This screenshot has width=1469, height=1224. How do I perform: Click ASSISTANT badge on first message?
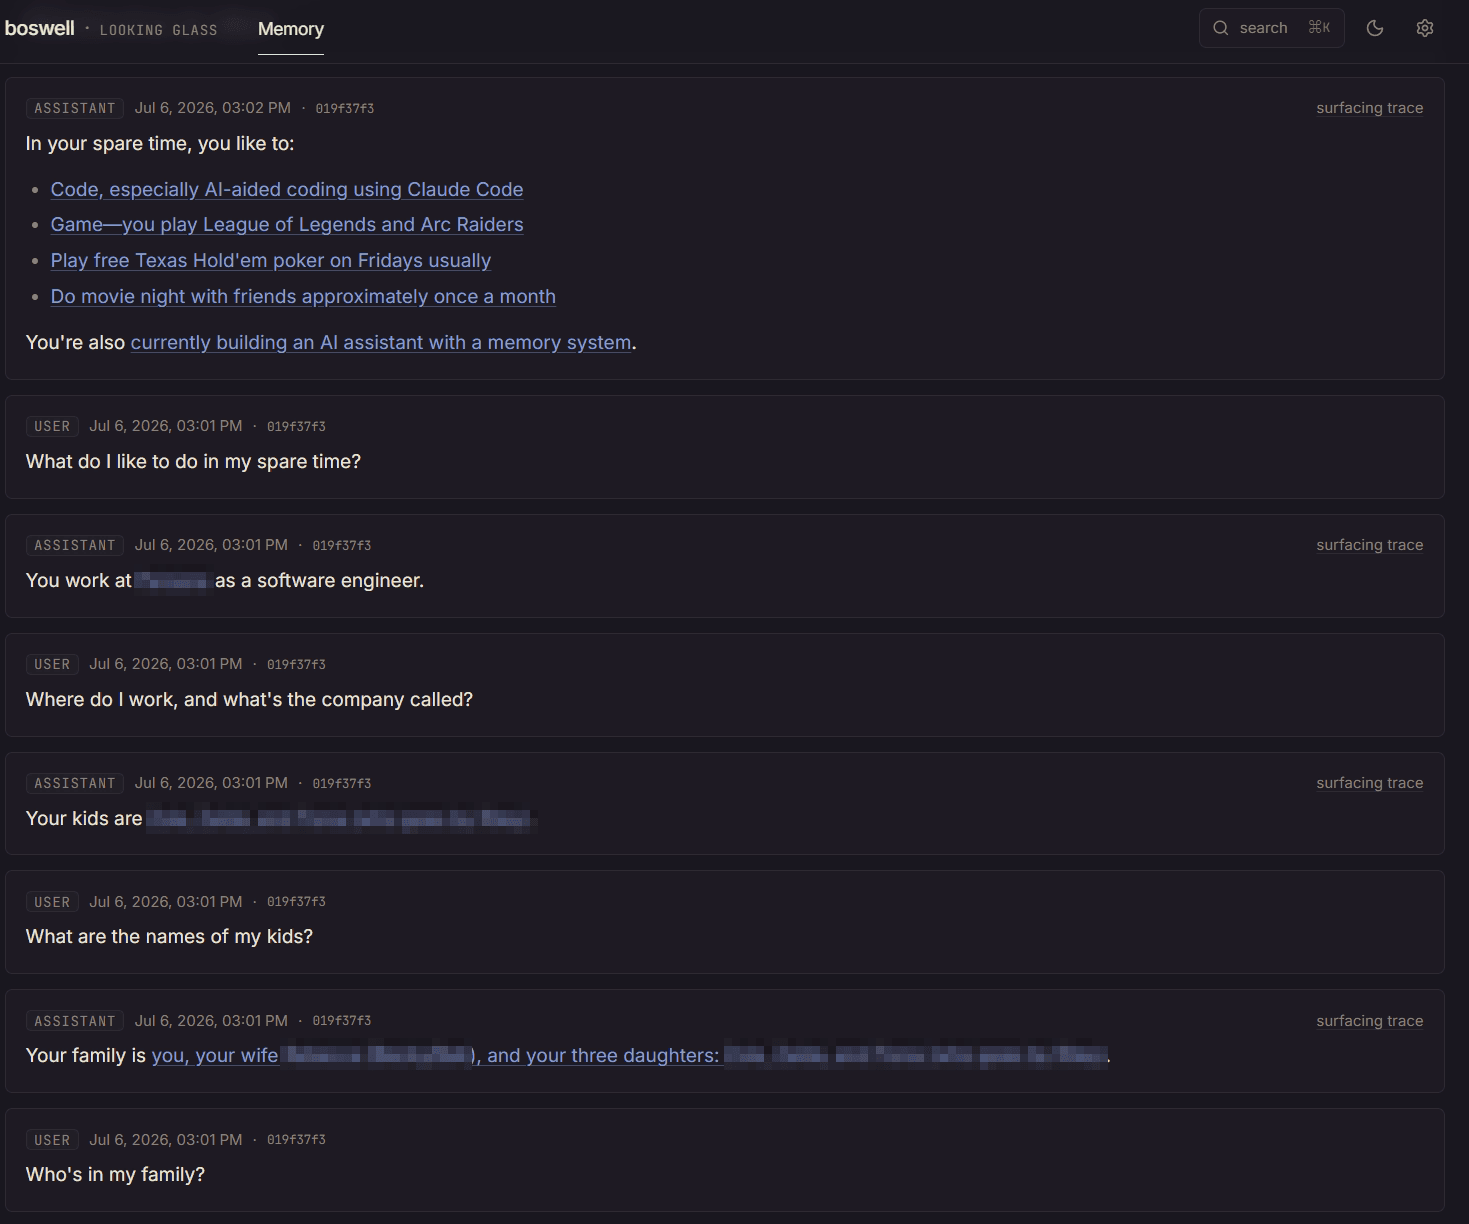tap(75, 108)
